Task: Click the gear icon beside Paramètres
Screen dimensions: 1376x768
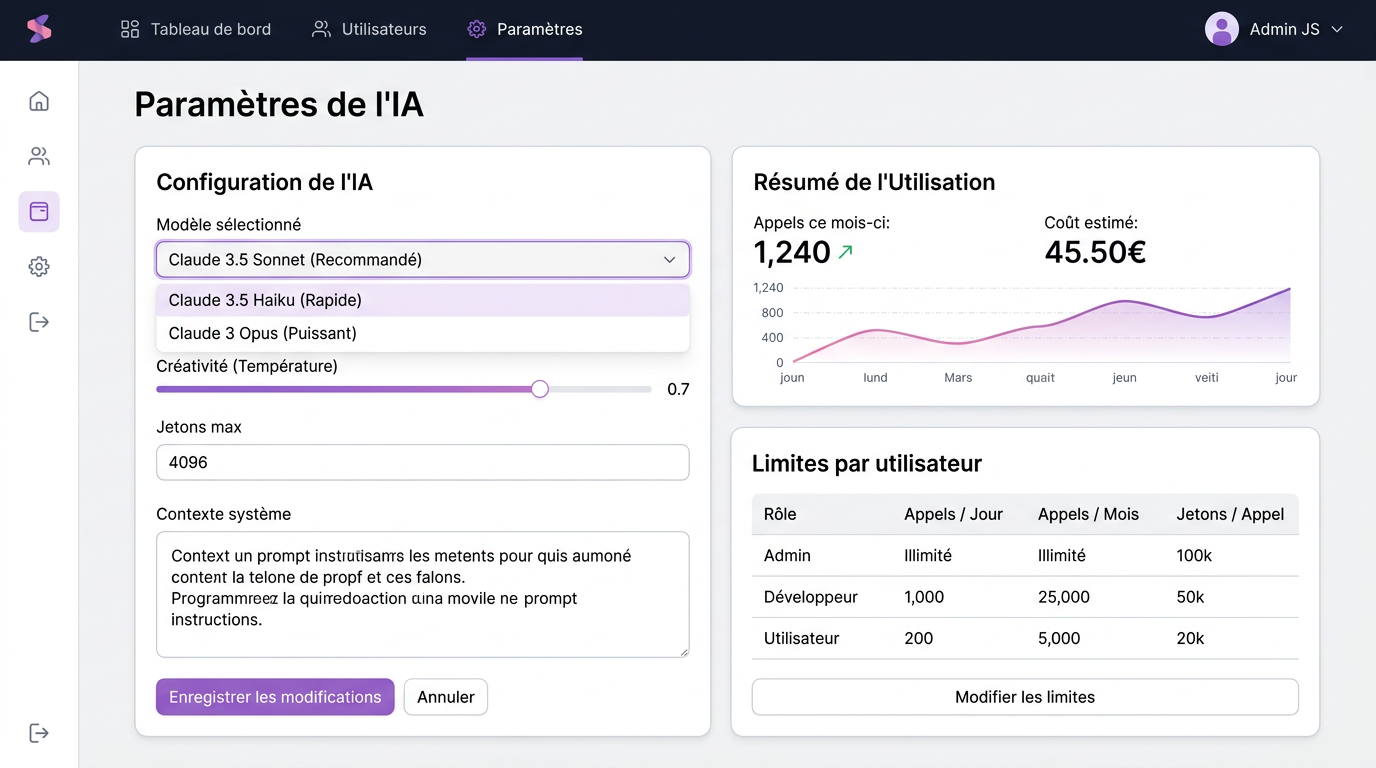Action: (x=477, y=29)
